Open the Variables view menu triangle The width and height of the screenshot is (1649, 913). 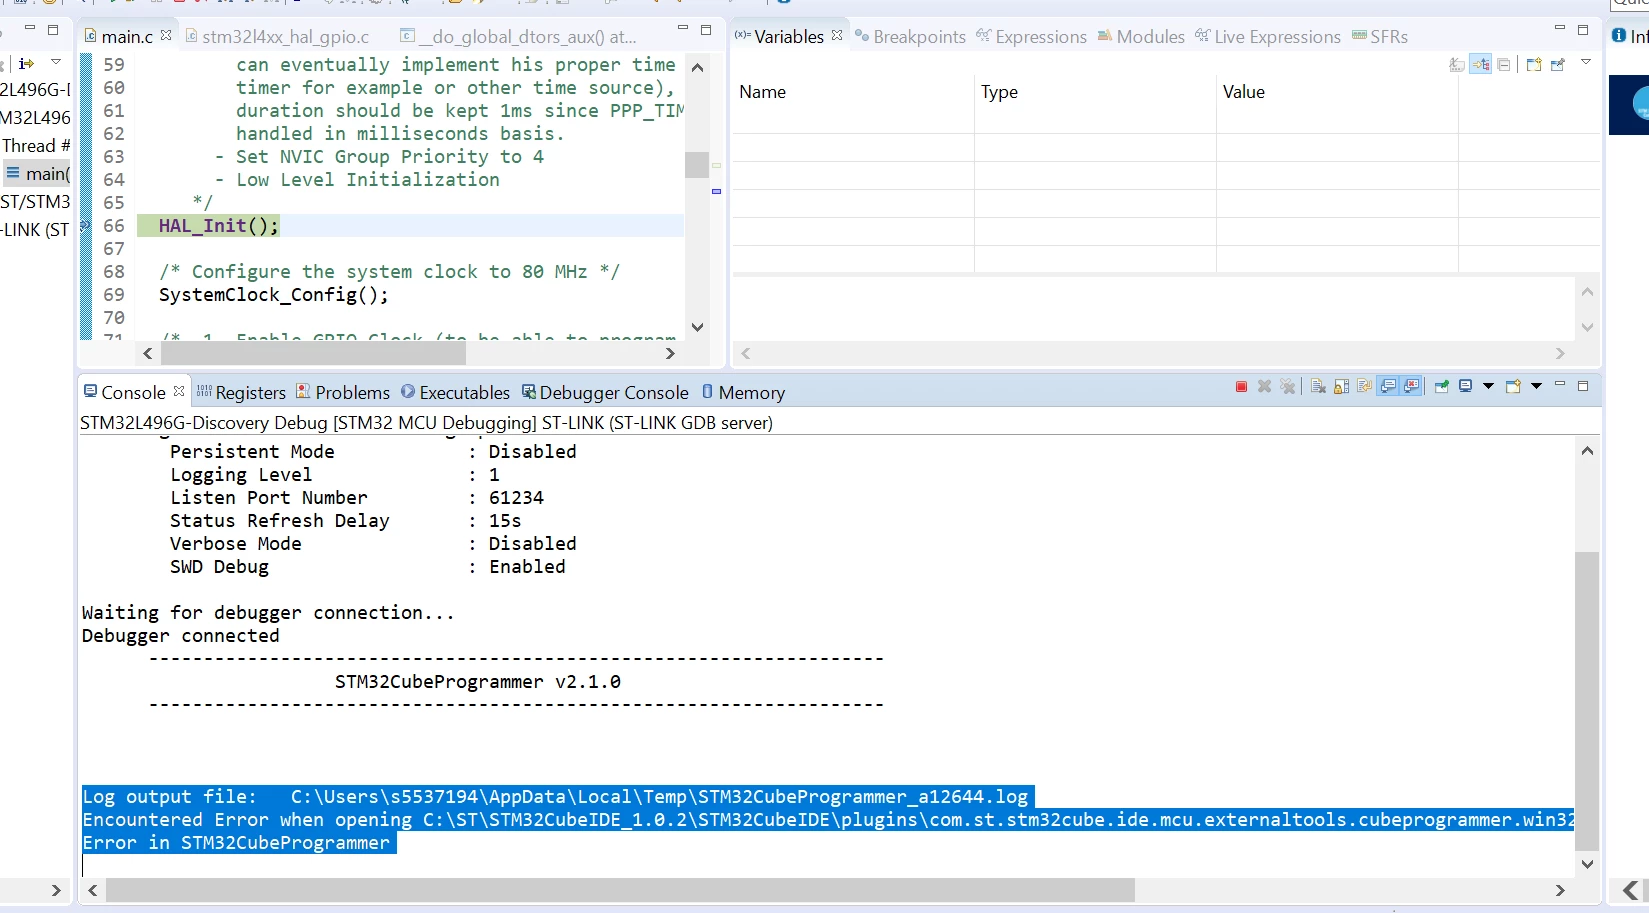[1586, 62]
